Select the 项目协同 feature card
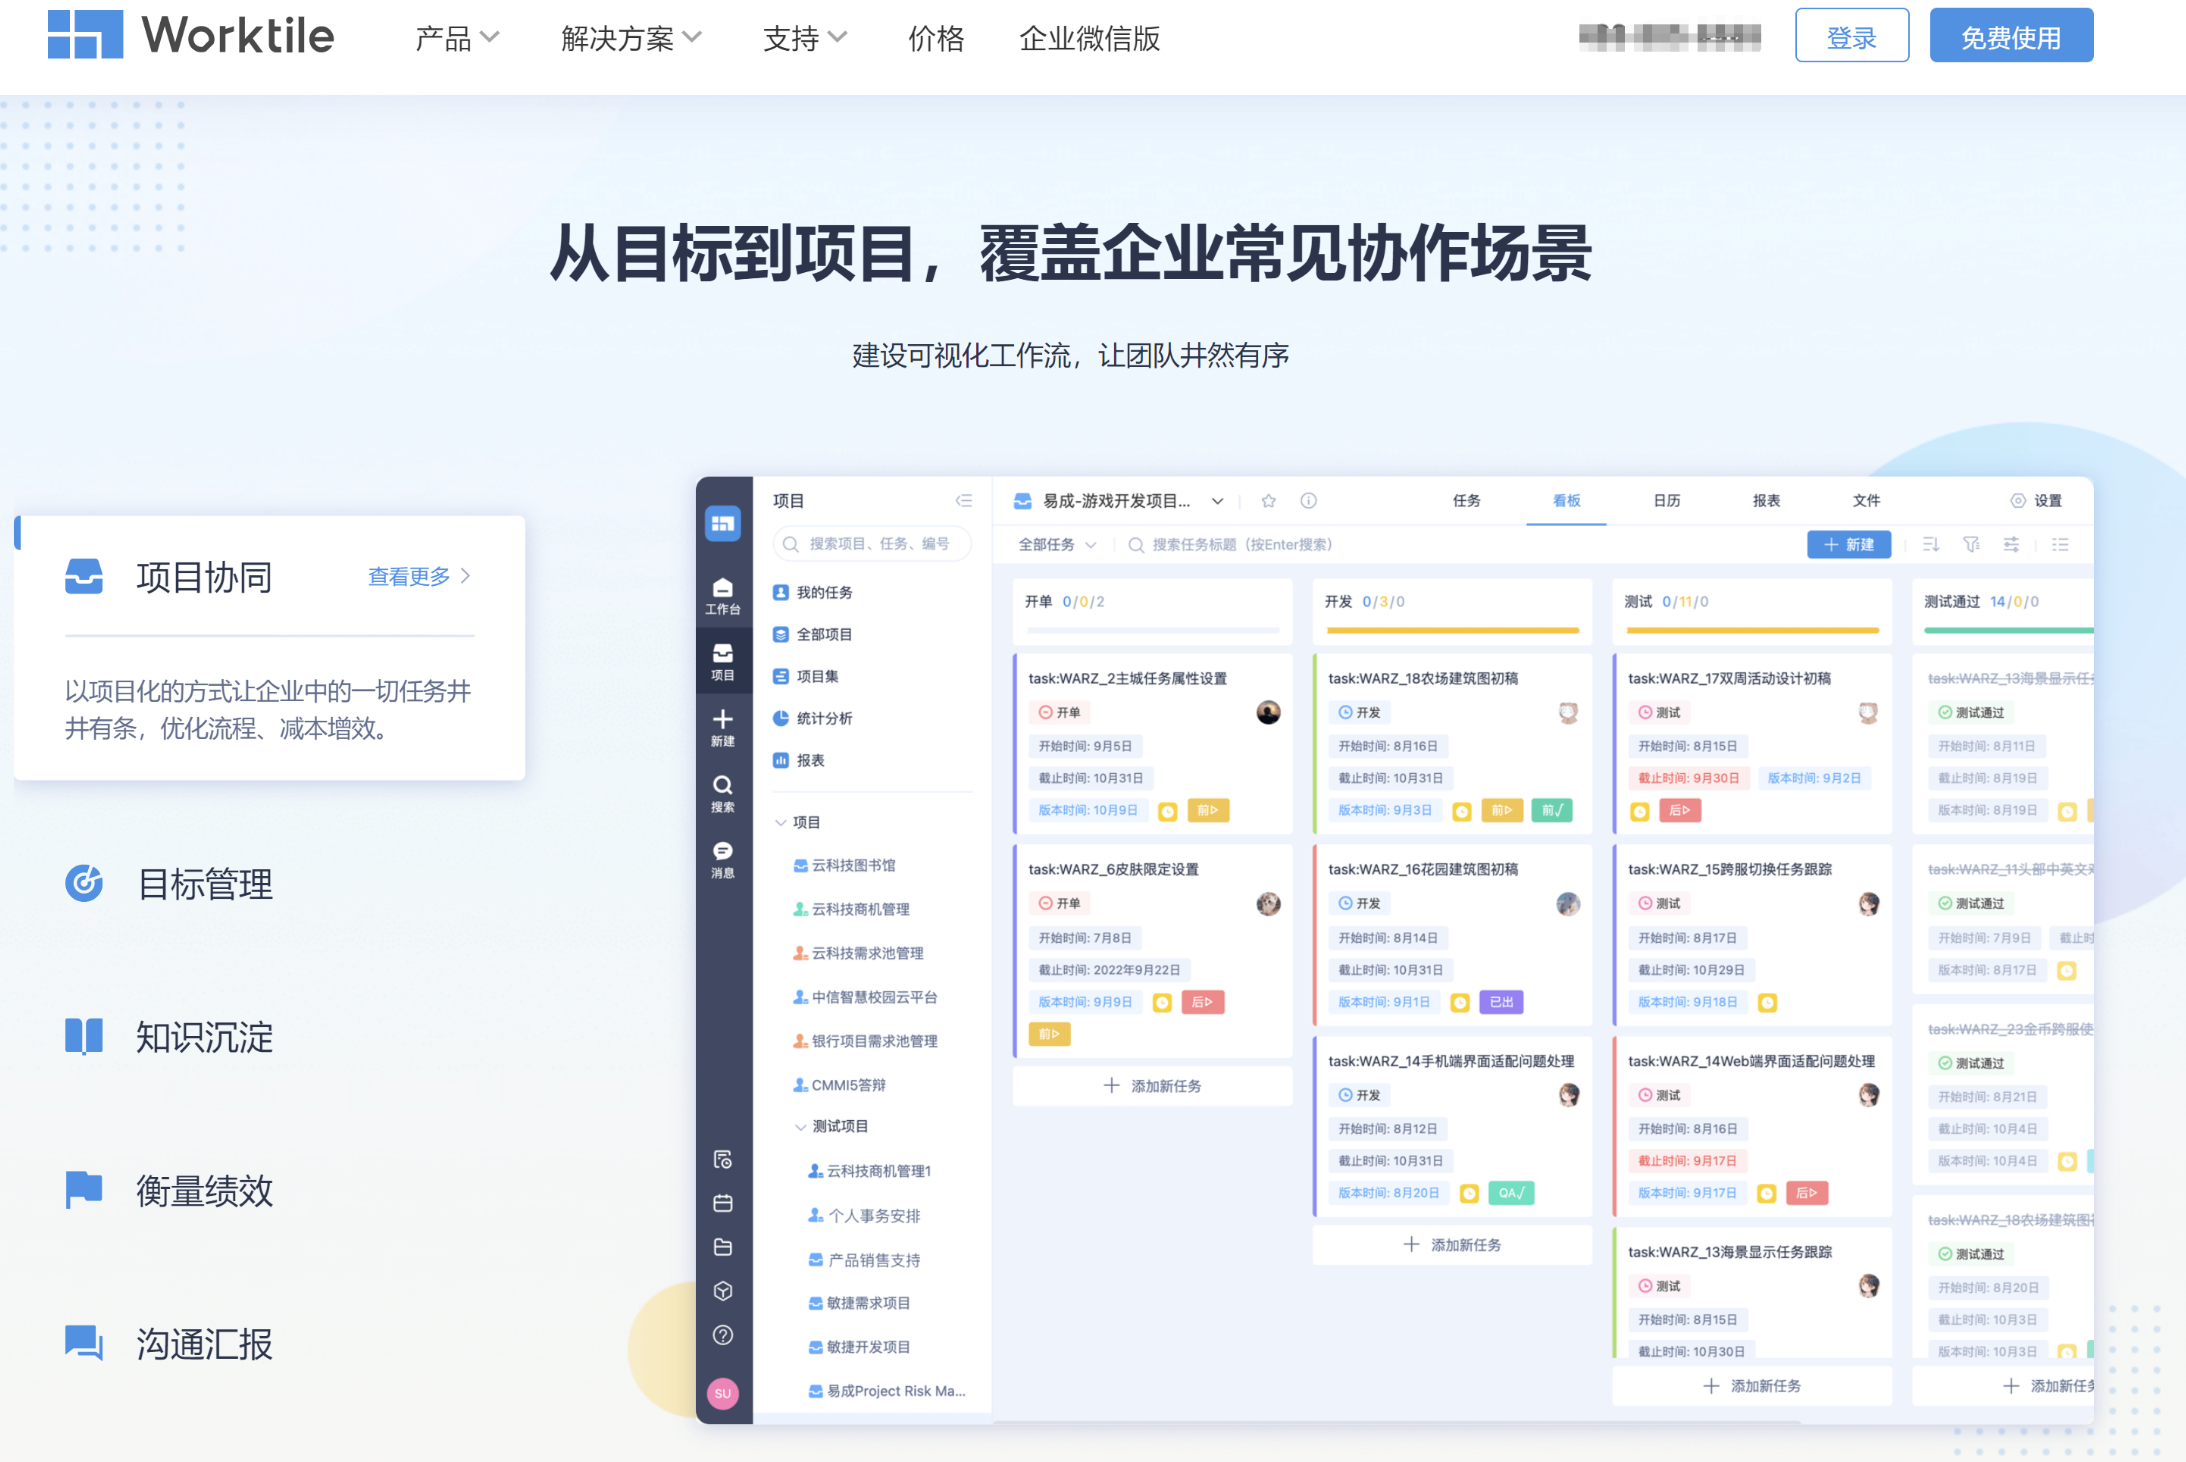 [x=270, y=647]
